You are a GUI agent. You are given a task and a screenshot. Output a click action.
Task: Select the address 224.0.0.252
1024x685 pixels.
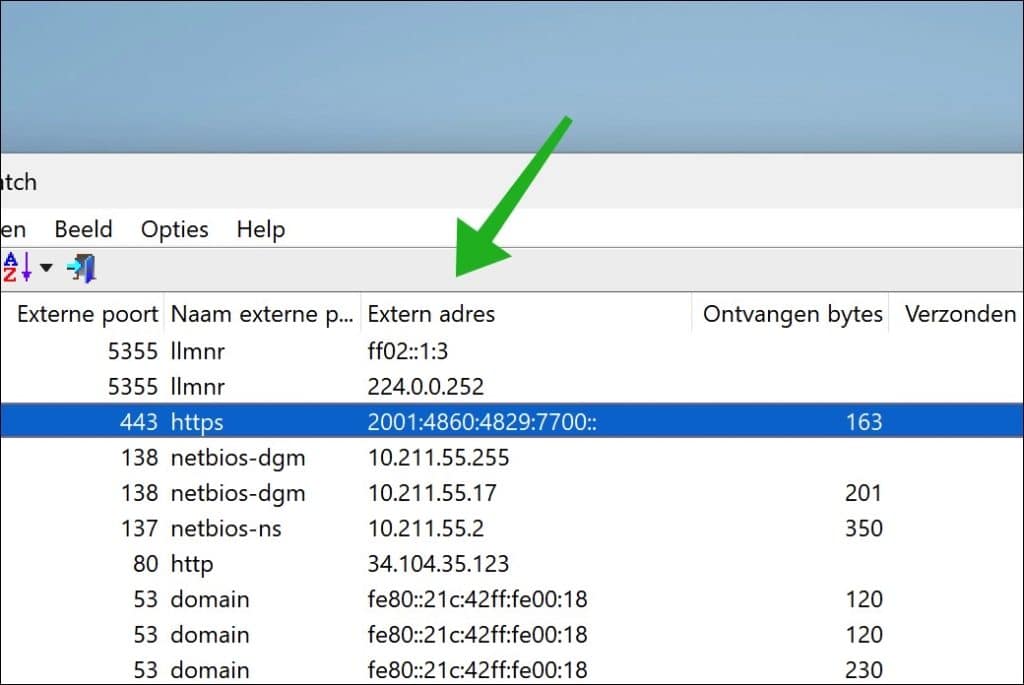click(x=425, y=387)
